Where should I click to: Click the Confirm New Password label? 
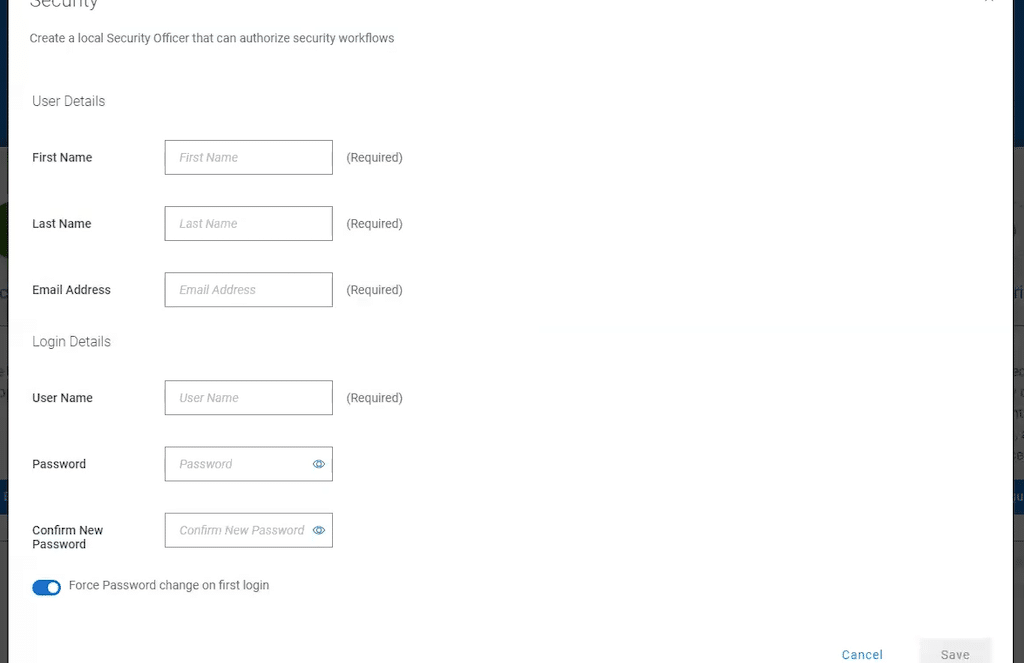pyautogui.click(x=67, y=537)
